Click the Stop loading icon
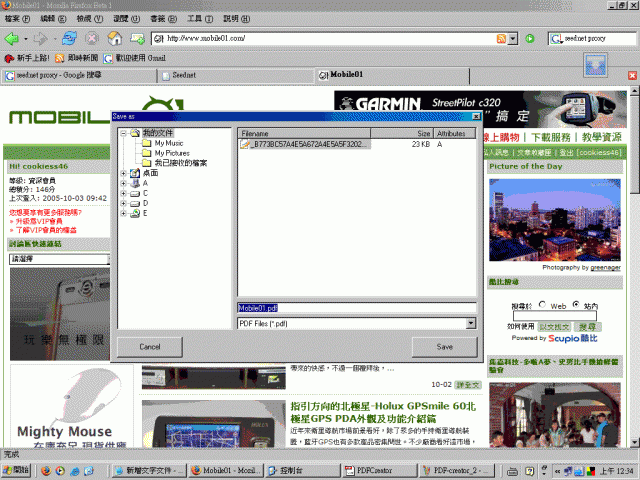640x480 pixels. [92, 38]
